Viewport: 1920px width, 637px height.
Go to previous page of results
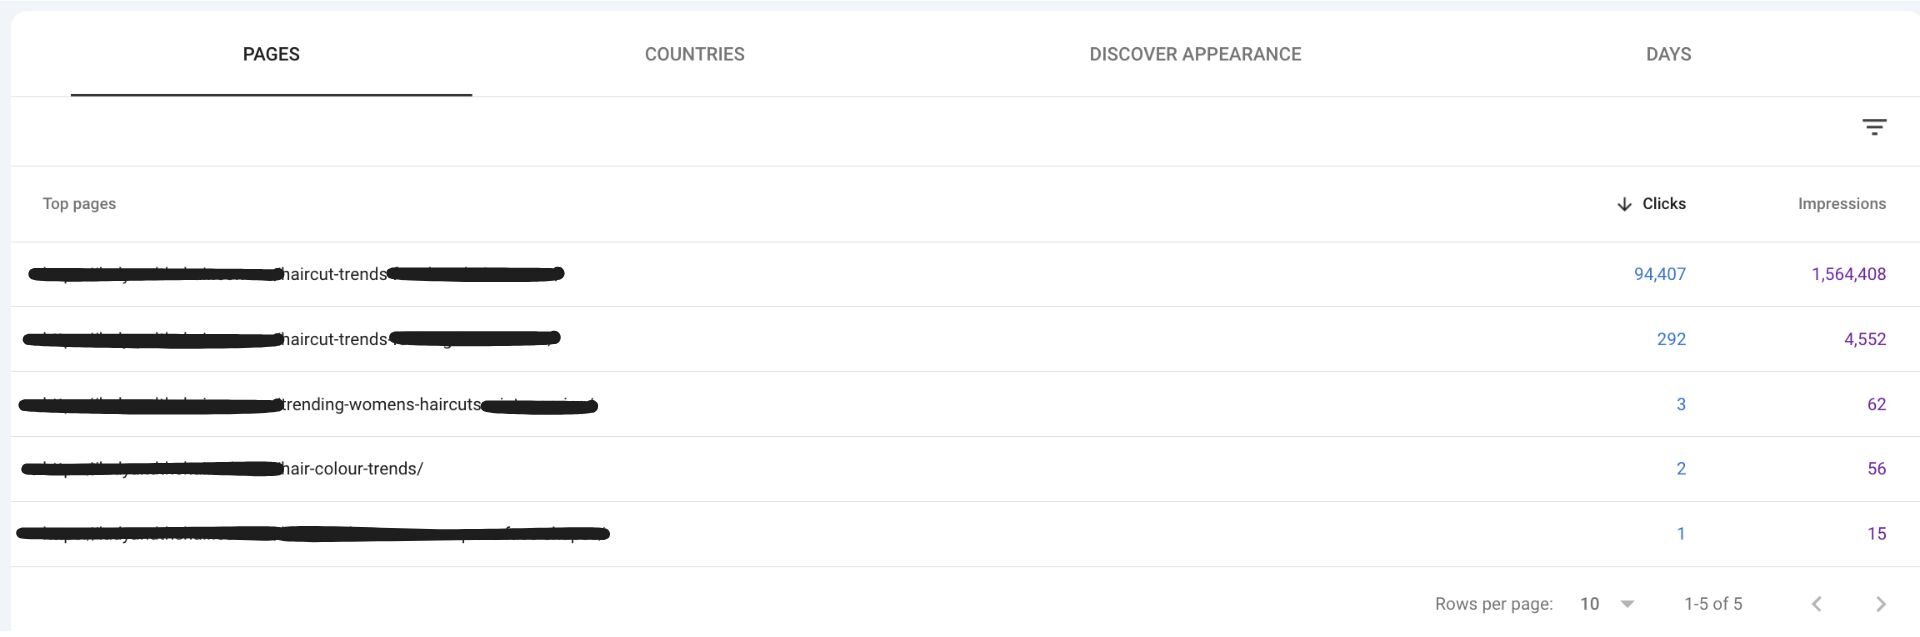(x=1817, y=604)
